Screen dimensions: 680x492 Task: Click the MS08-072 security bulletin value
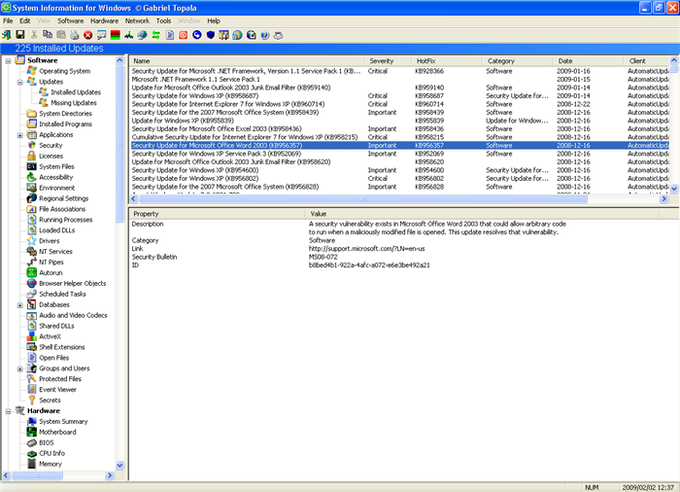323,257
